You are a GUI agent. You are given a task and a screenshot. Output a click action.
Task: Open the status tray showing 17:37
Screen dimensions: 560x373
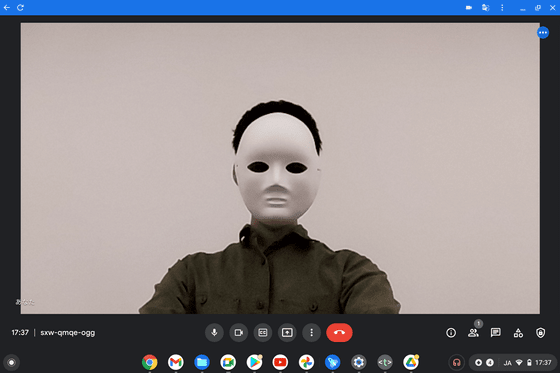(513, 363)
